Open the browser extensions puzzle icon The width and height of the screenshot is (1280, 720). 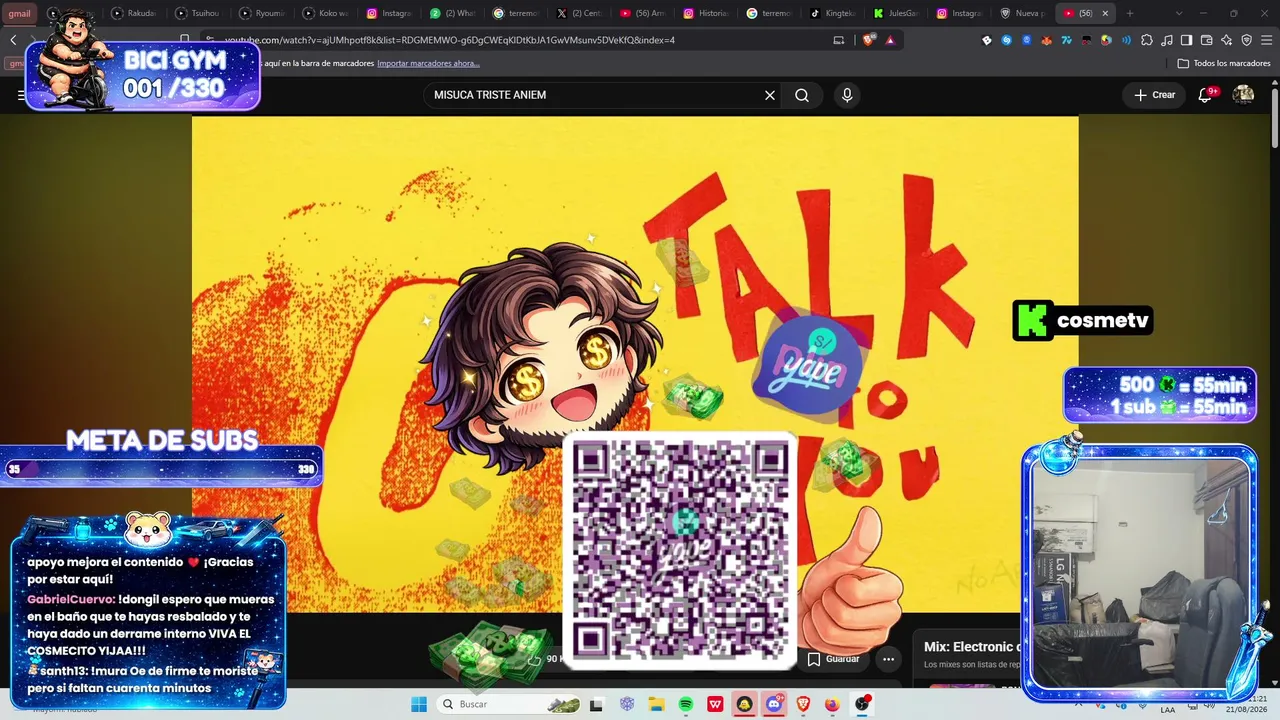coord(1146,40)
